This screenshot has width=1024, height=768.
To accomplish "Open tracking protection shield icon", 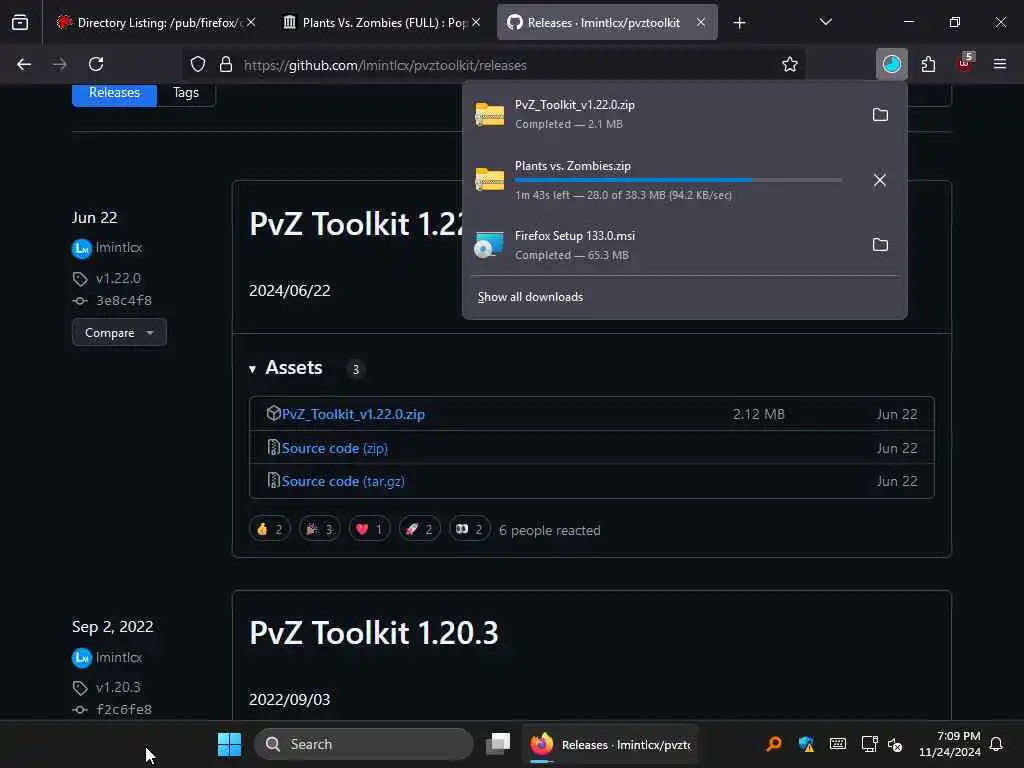I will click(198, 65).
